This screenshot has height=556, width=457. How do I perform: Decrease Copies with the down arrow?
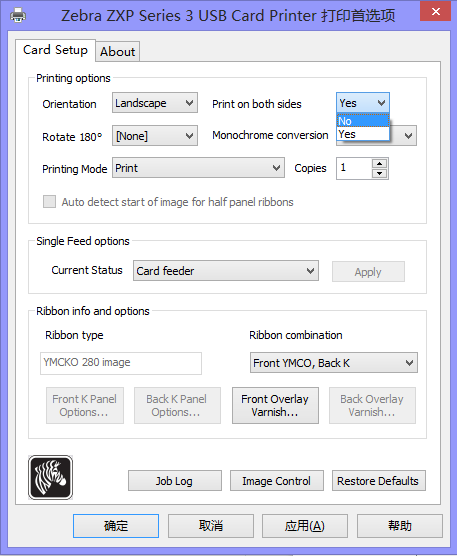coord(379,173)
